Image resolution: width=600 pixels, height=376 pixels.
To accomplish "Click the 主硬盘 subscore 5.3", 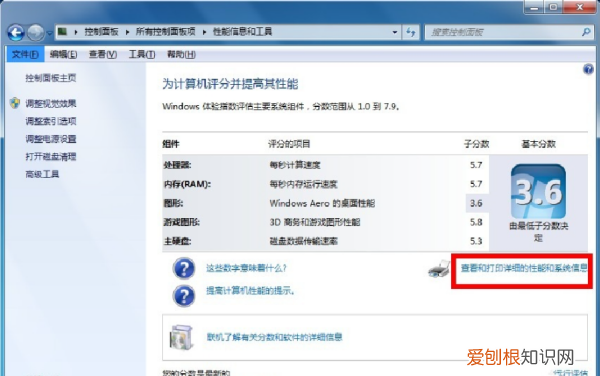I will click(x=476, y=241).
